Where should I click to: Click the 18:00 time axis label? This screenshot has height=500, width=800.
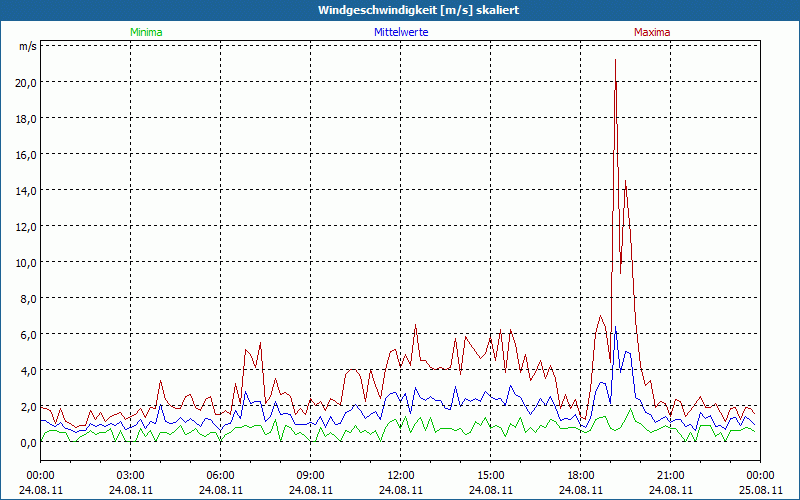[x=581, y=476]
